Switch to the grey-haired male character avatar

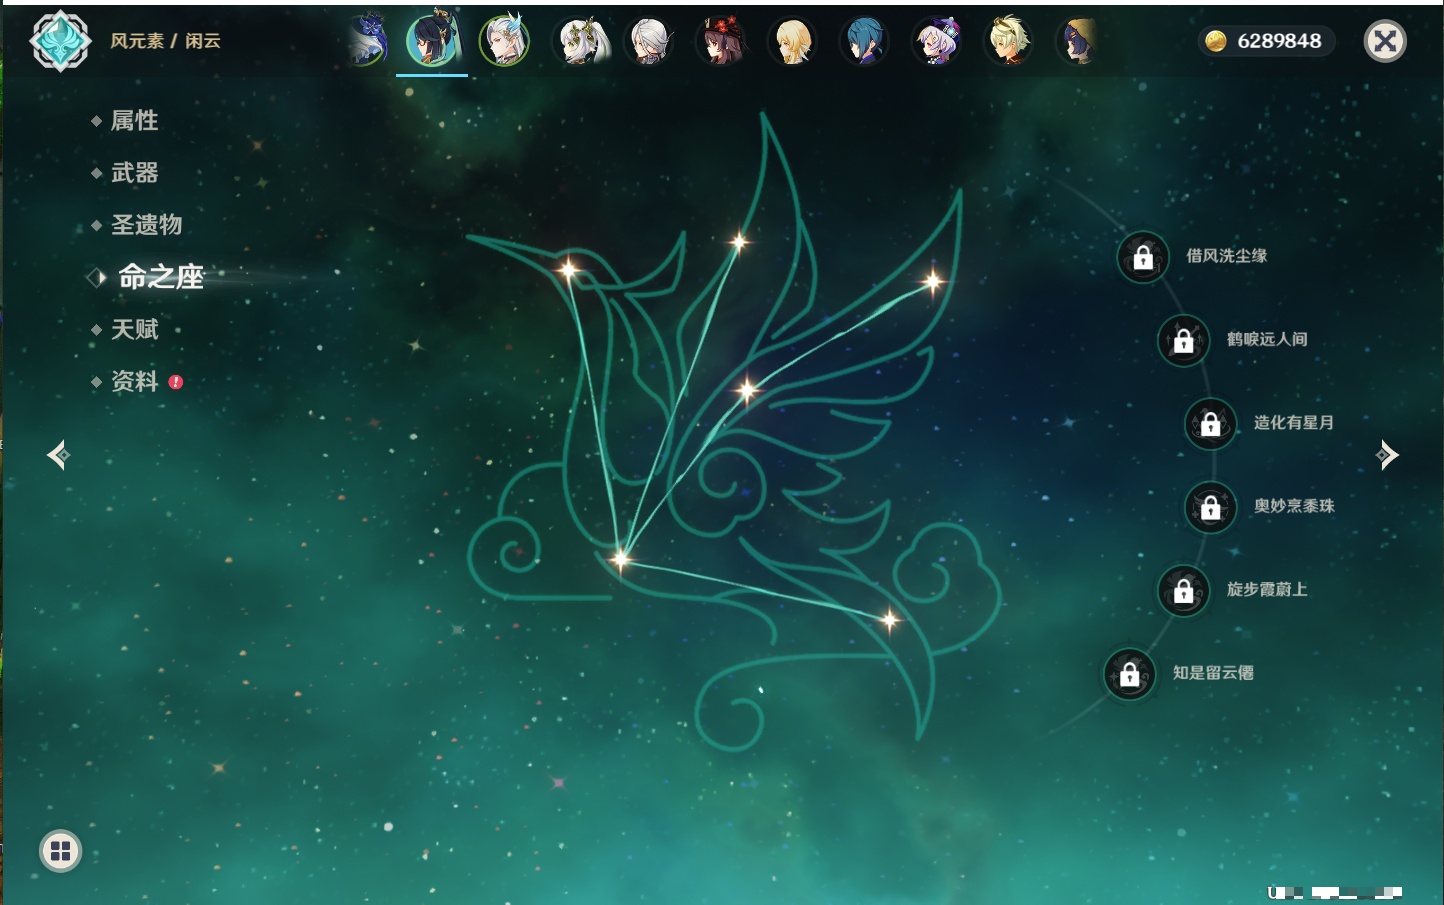pos(650,41)
